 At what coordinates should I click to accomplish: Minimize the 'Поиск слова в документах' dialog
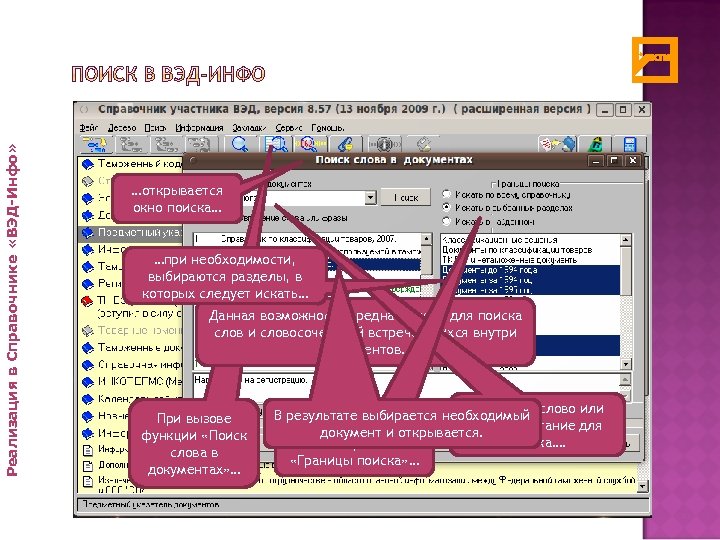[596, 161]
